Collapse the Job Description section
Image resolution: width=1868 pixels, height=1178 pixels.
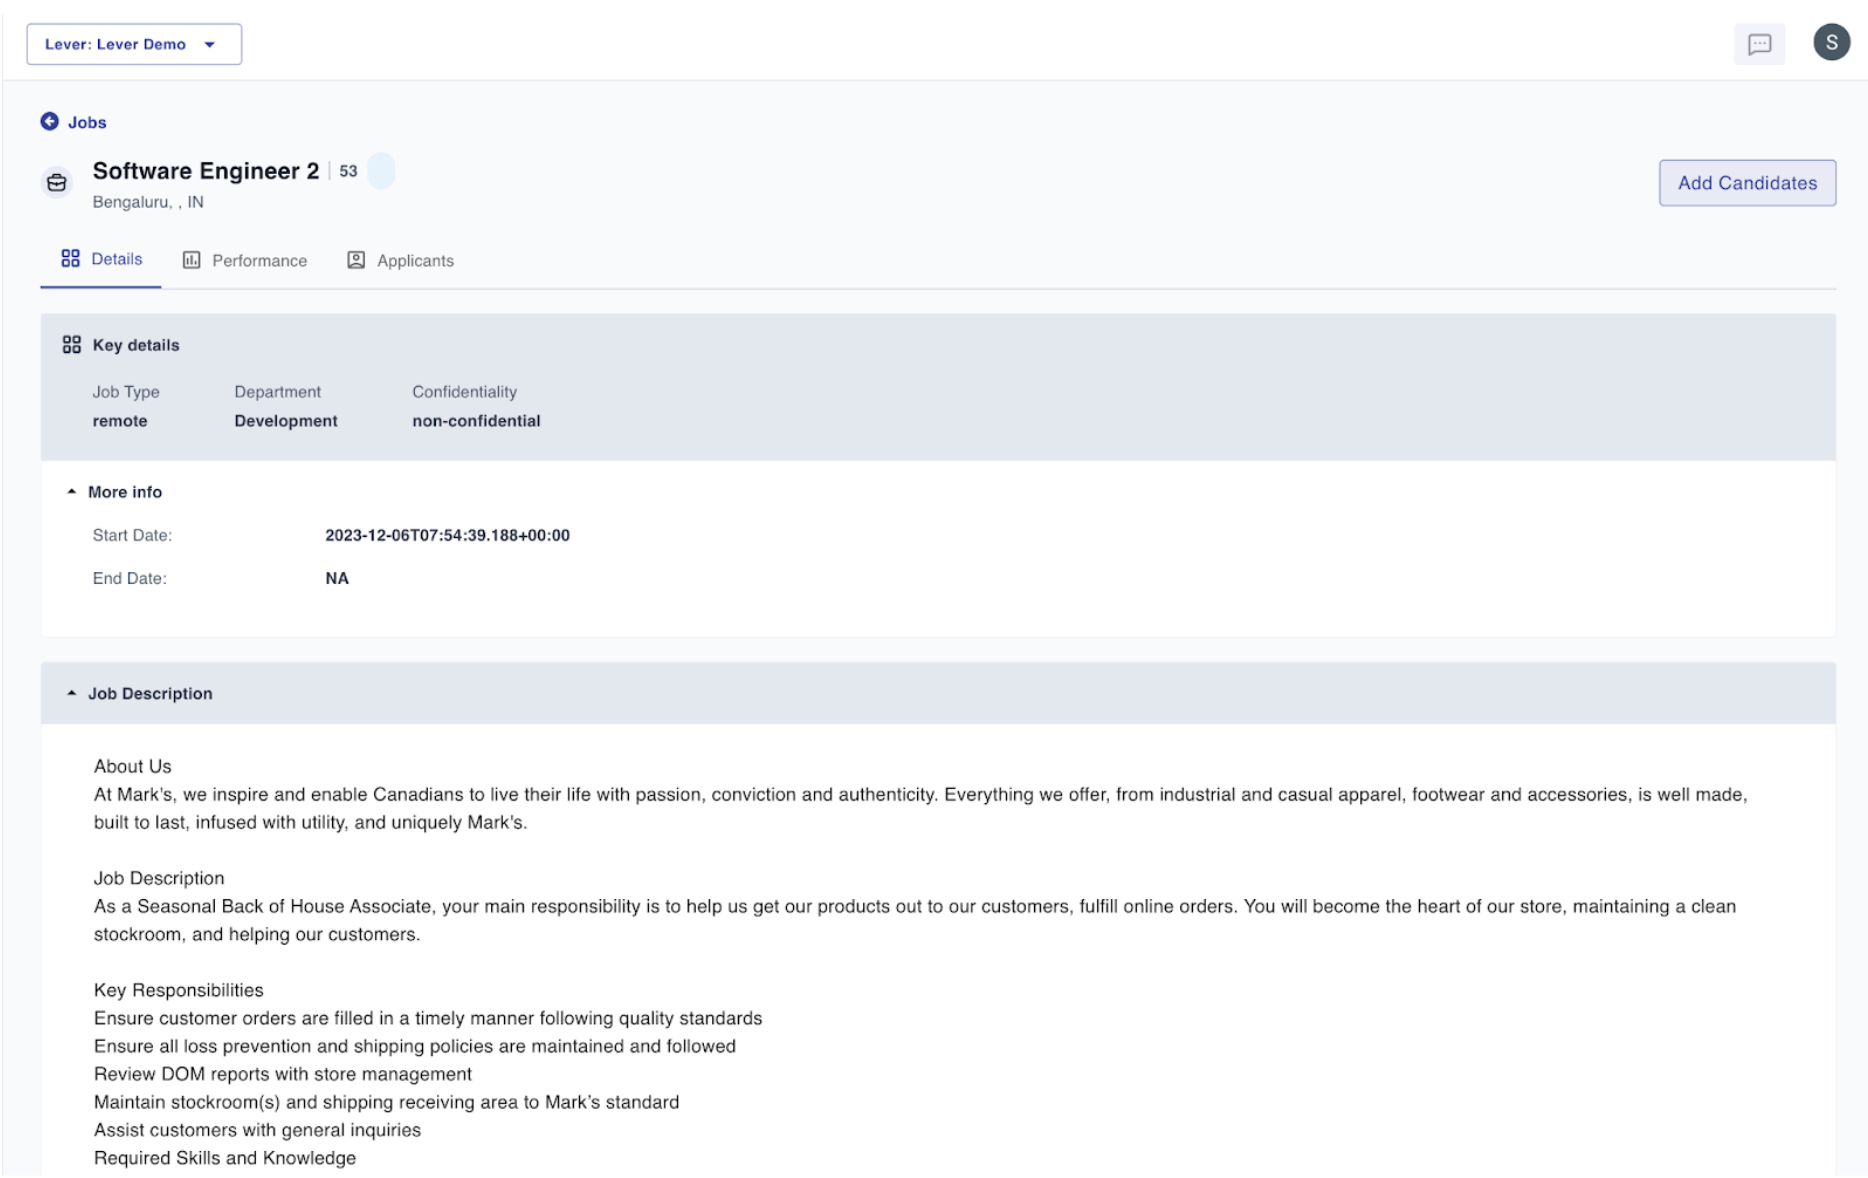point(71,693)
